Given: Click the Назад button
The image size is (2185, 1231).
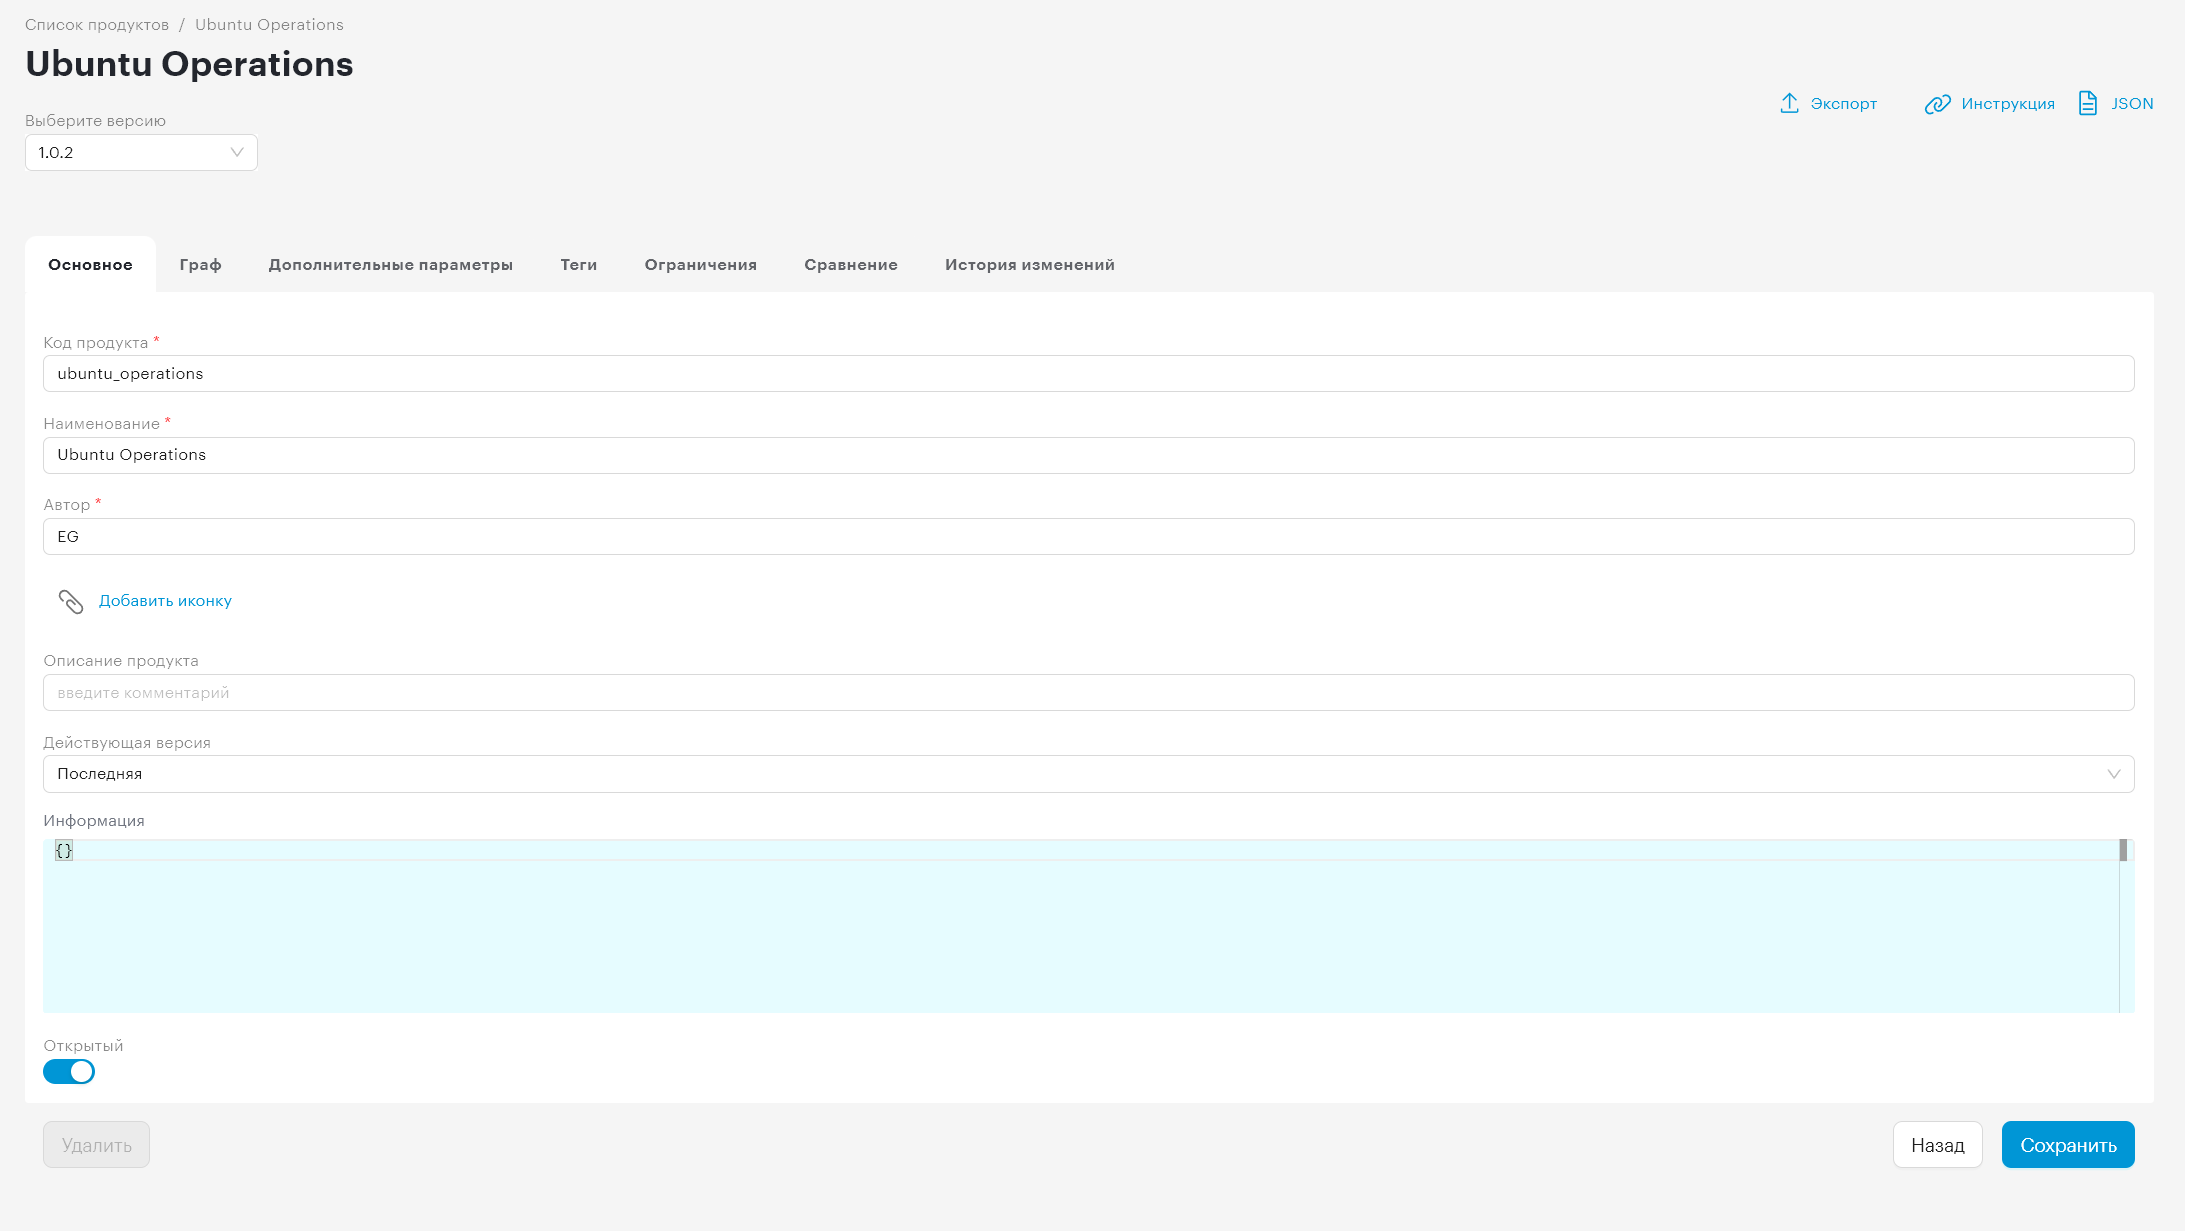Looking at the screenshot, I should tap(1938, 1145).
